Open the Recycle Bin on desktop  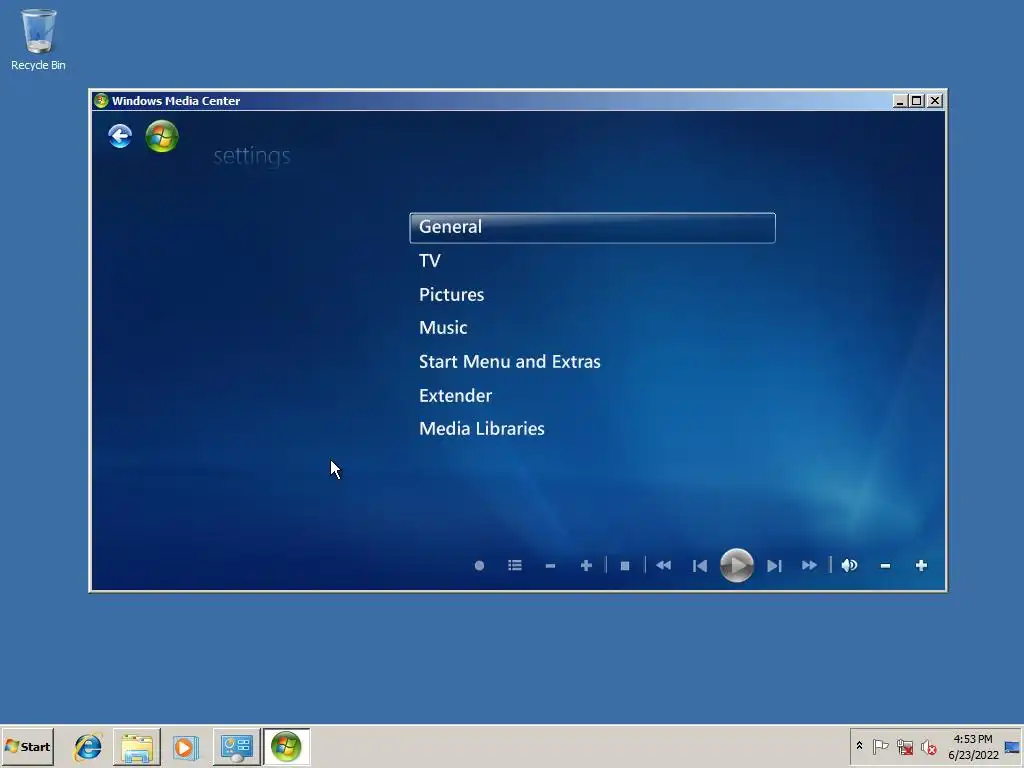(38, 39)
